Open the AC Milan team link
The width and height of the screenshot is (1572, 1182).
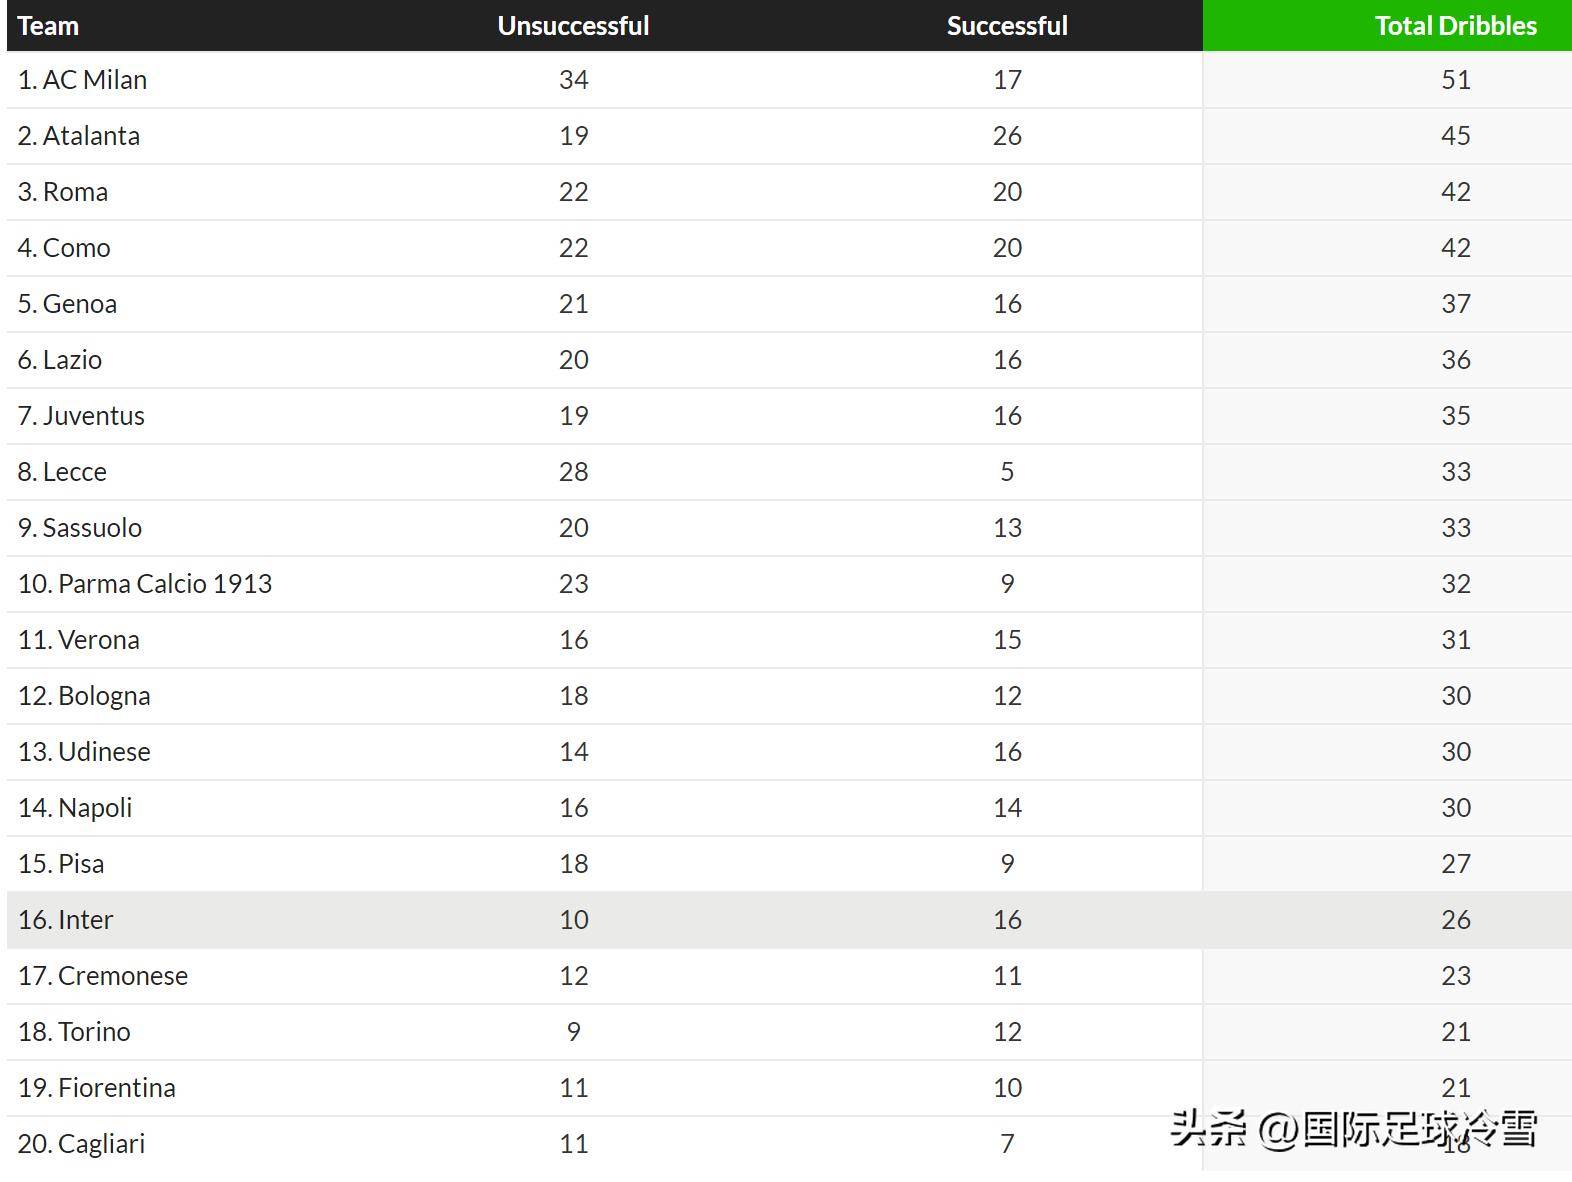(x=95, y=80)
